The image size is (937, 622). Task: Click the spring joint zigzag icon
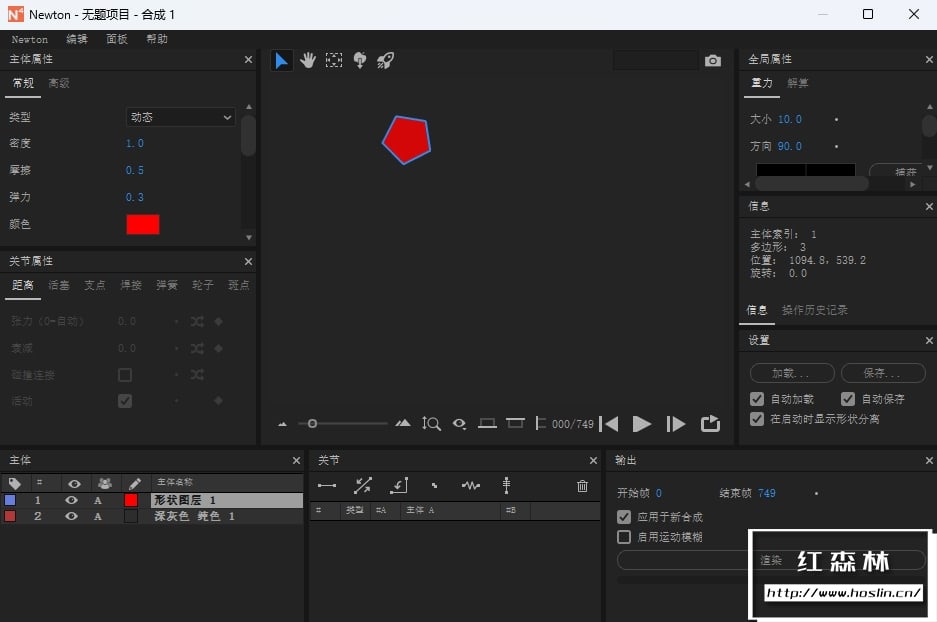[x=471, y=486]
